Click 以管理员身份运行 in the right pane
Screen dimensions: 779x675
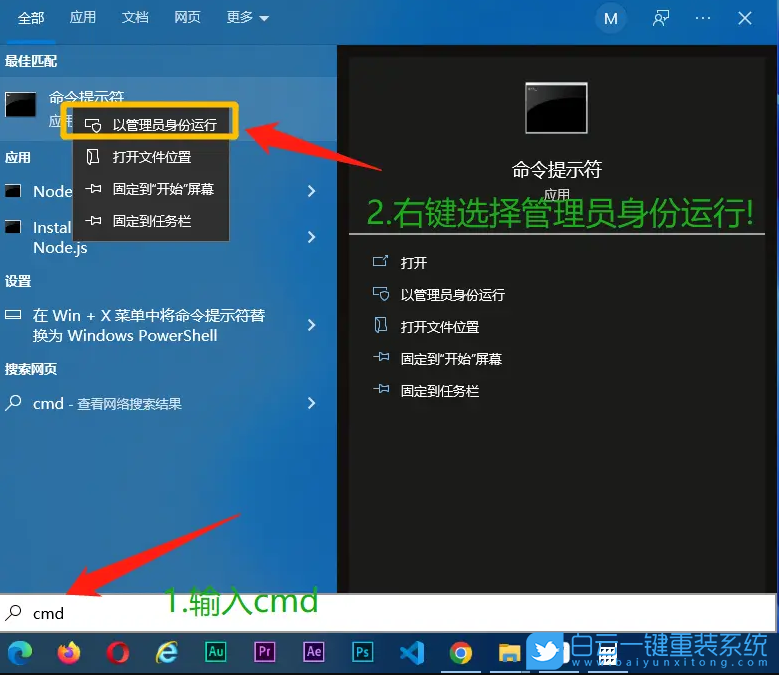click(x=439, y=295)
